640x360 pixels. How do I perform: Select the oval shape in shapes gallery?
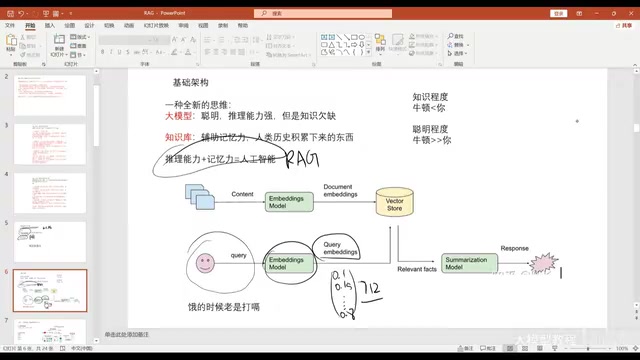362,37
